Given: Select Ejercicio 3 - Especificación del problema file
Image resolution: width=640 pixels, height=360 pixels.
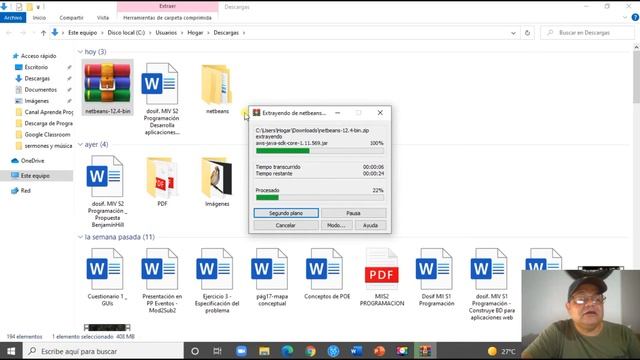Looking at the screenshot, I should [216, 281].
